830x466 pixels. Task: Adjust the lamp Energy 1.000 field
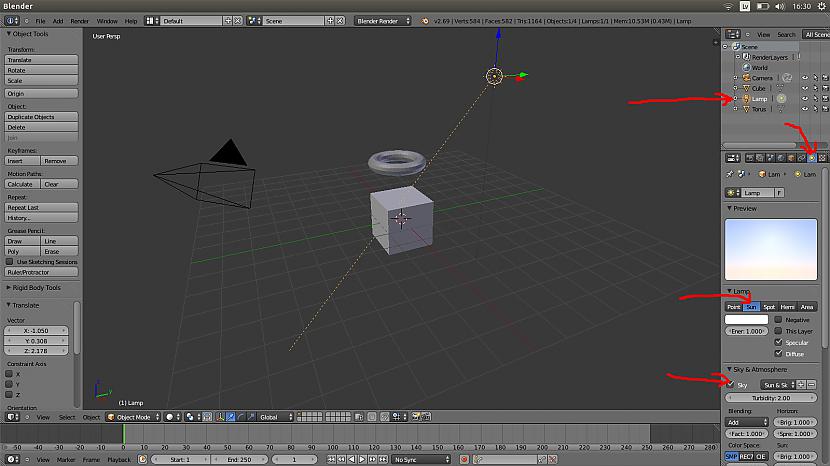tap(746, 331)
